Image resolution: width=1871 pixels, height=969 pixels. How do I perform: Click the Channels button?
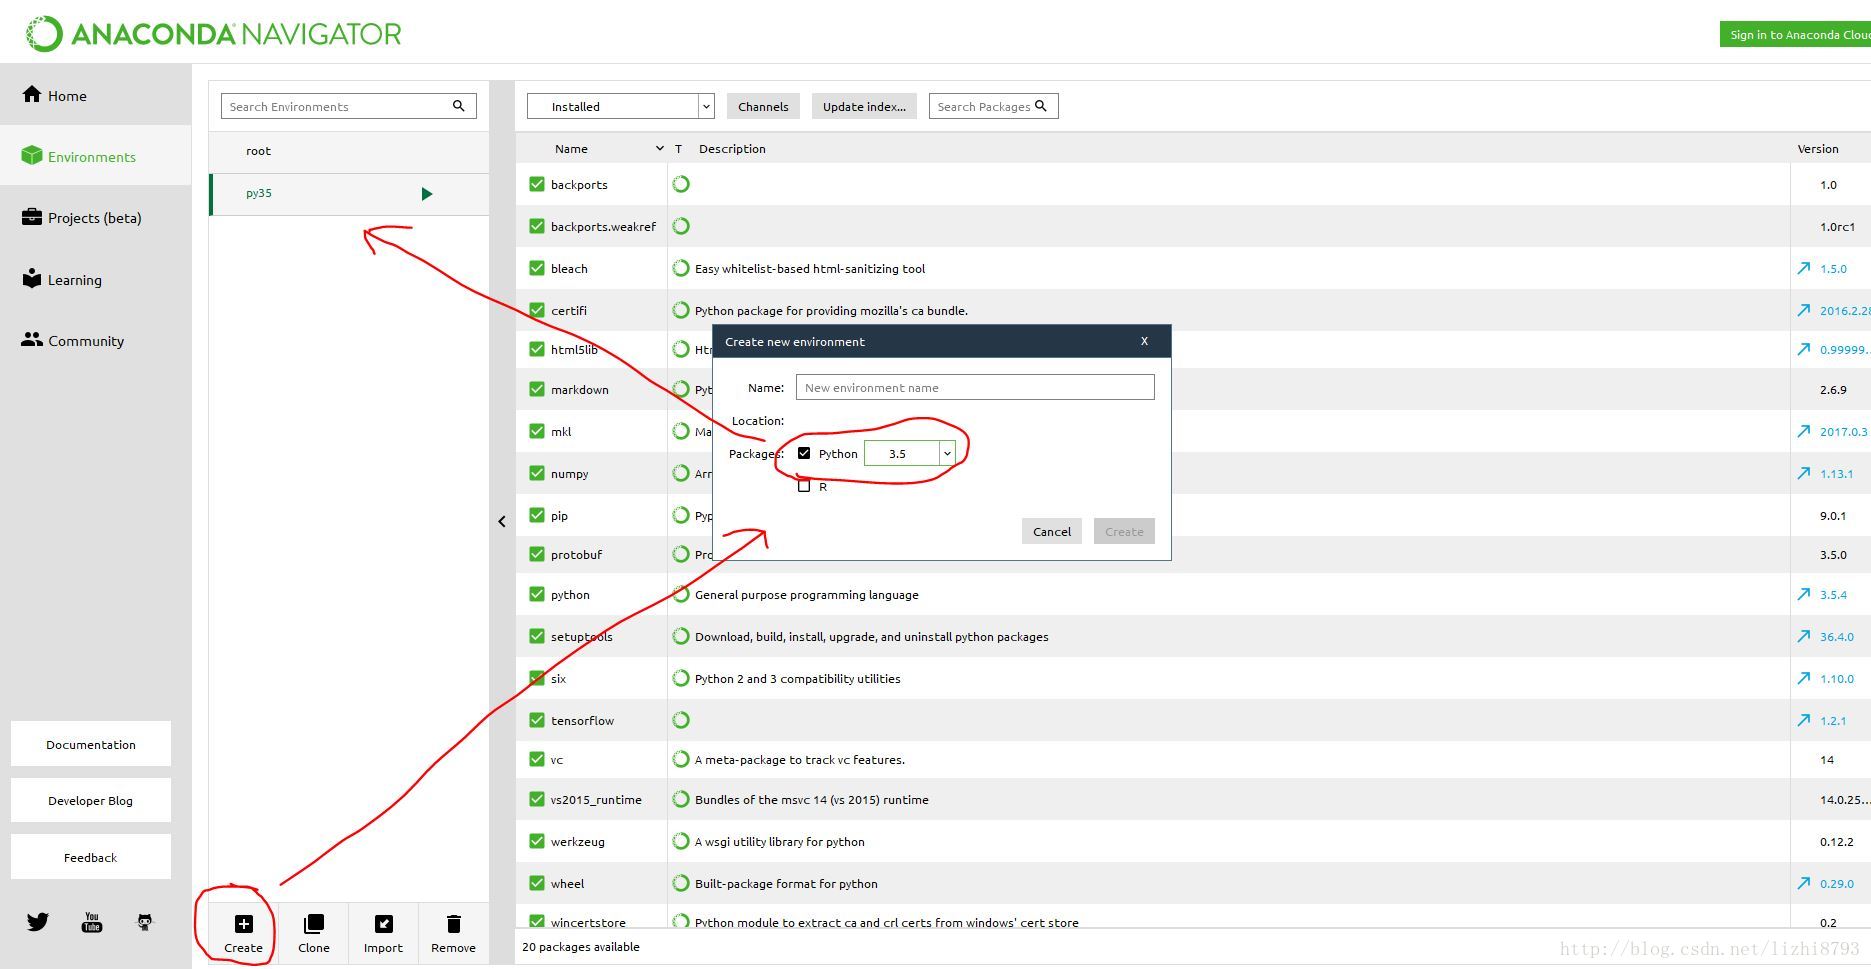click(x=763, y=106)
